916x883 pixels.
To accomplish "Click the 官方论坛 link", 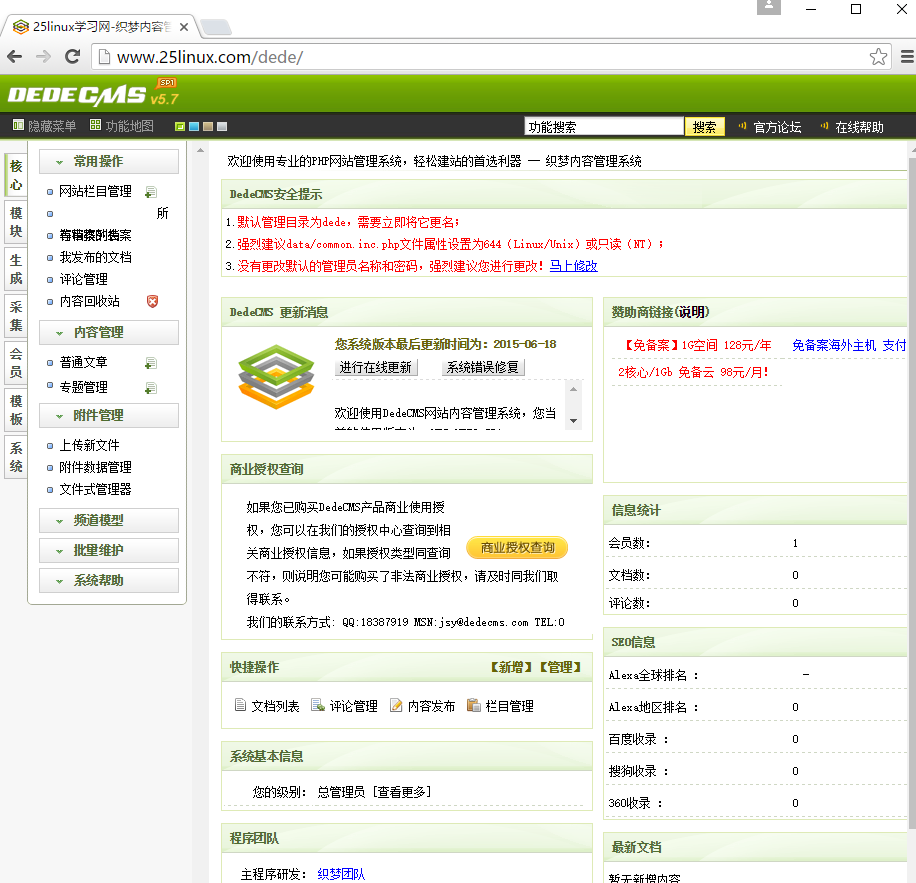I will [777, 127].
